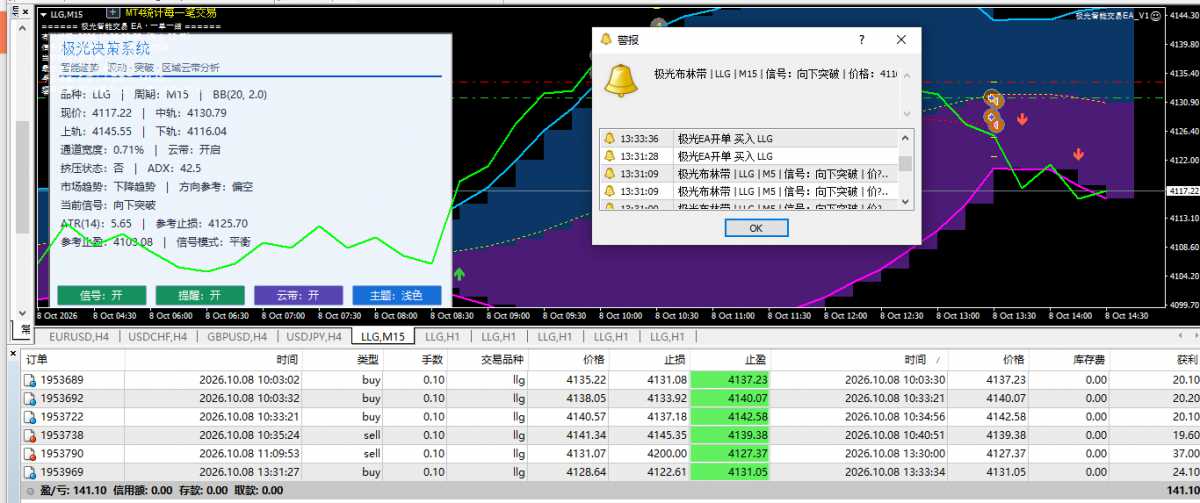The width and height of the screenshot is (1200, 503).
Task: Click the green take-profit cell 4131.05
Action: pyautogui.click(x=731, y=471)
